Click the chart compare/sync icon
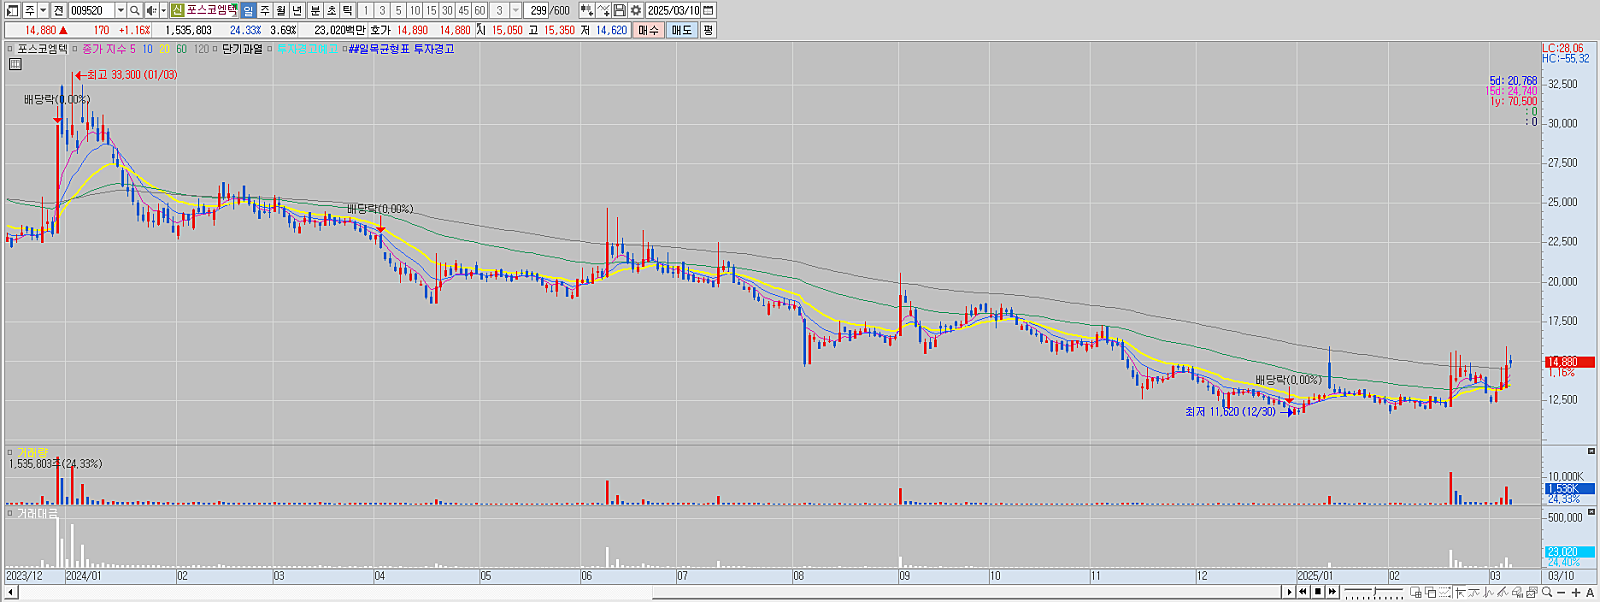Viewport: 1600px width, 602px height. (587, 10)
